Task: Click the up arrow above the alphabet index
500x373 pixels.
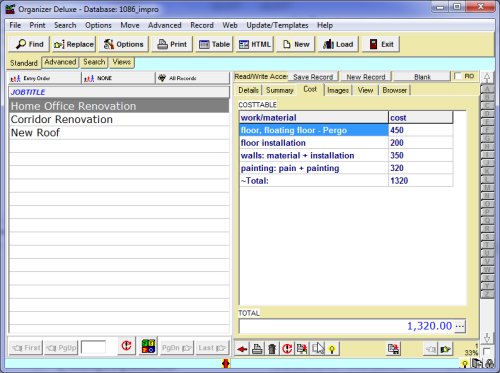Action: [487, 78]
